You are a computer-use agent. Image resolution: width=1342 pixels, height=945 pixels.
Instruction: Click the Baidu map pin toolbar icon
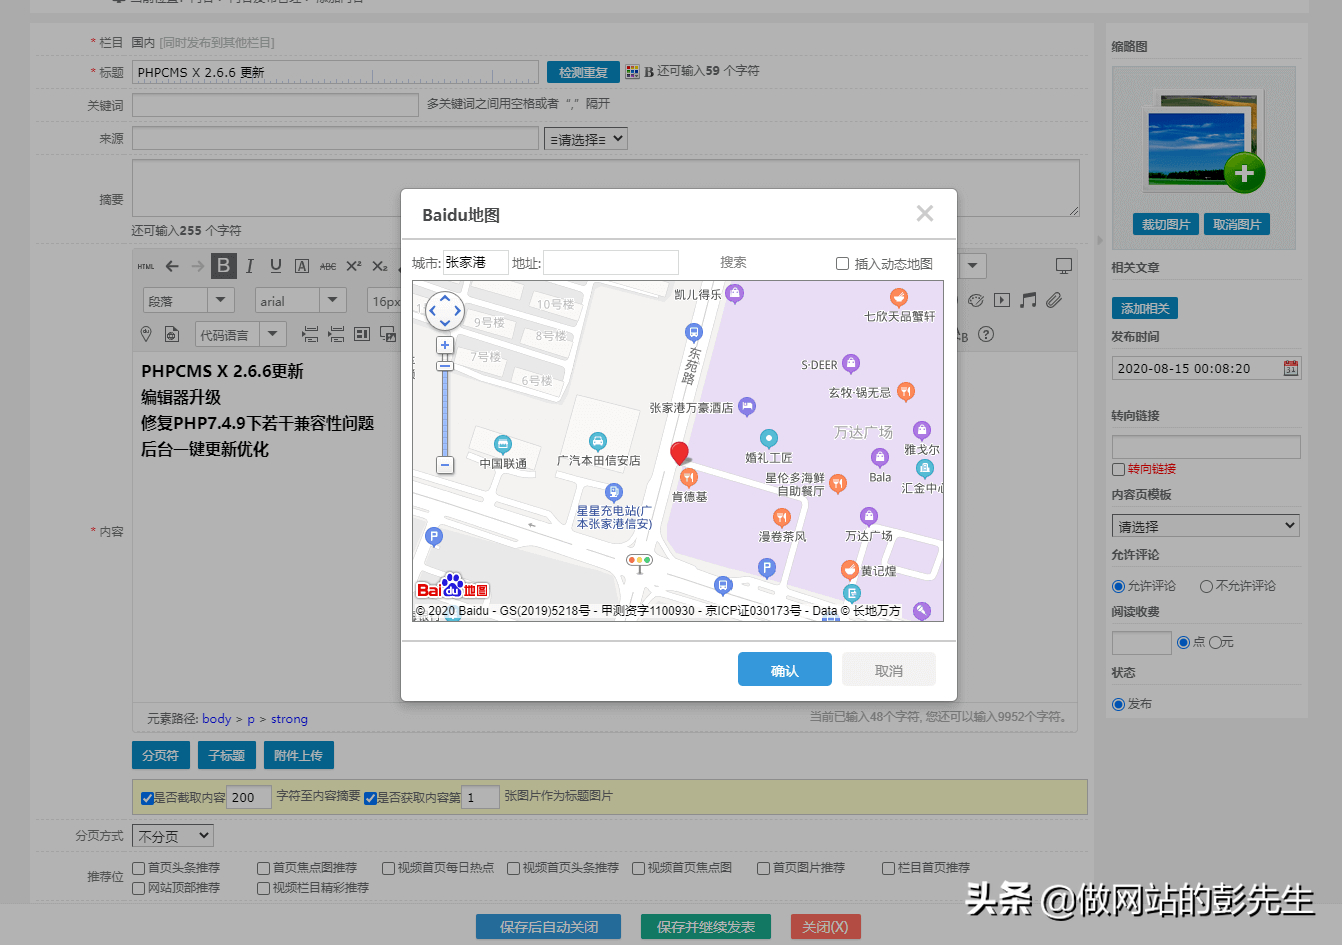tap(146, 334)
